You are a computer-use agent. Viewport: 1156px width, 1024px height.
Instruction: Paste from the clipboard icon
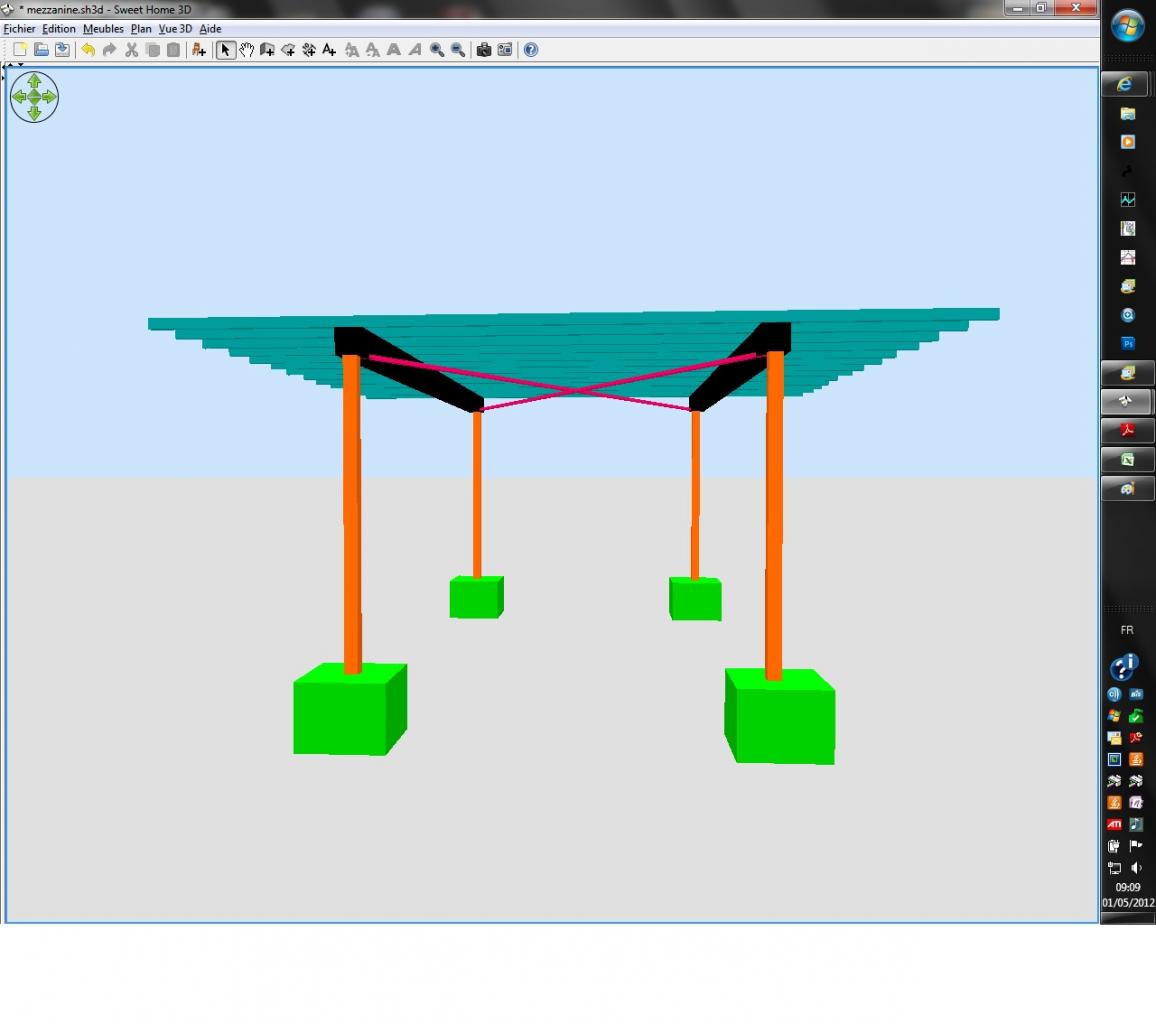click(173, 49)
